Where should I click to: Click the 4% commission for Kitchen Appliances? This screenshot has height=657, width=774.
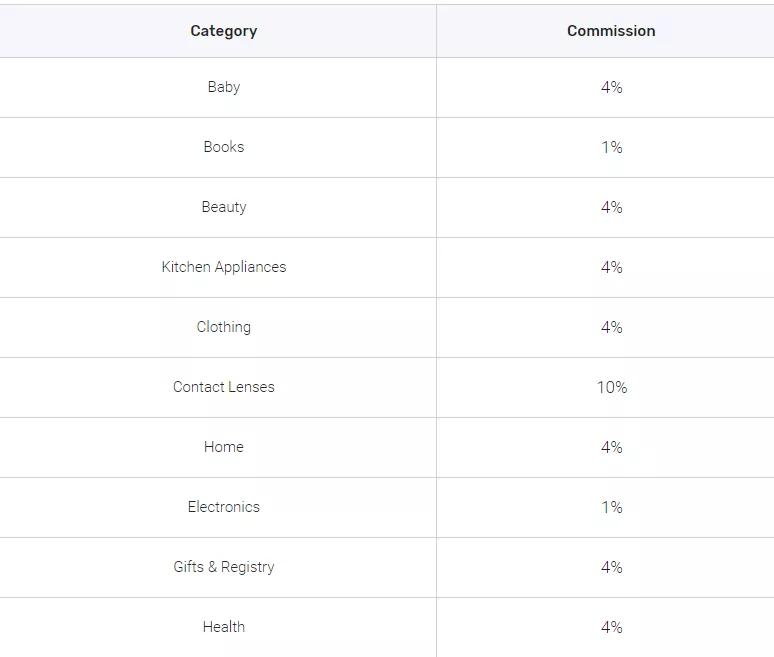(x=612, y=268)
